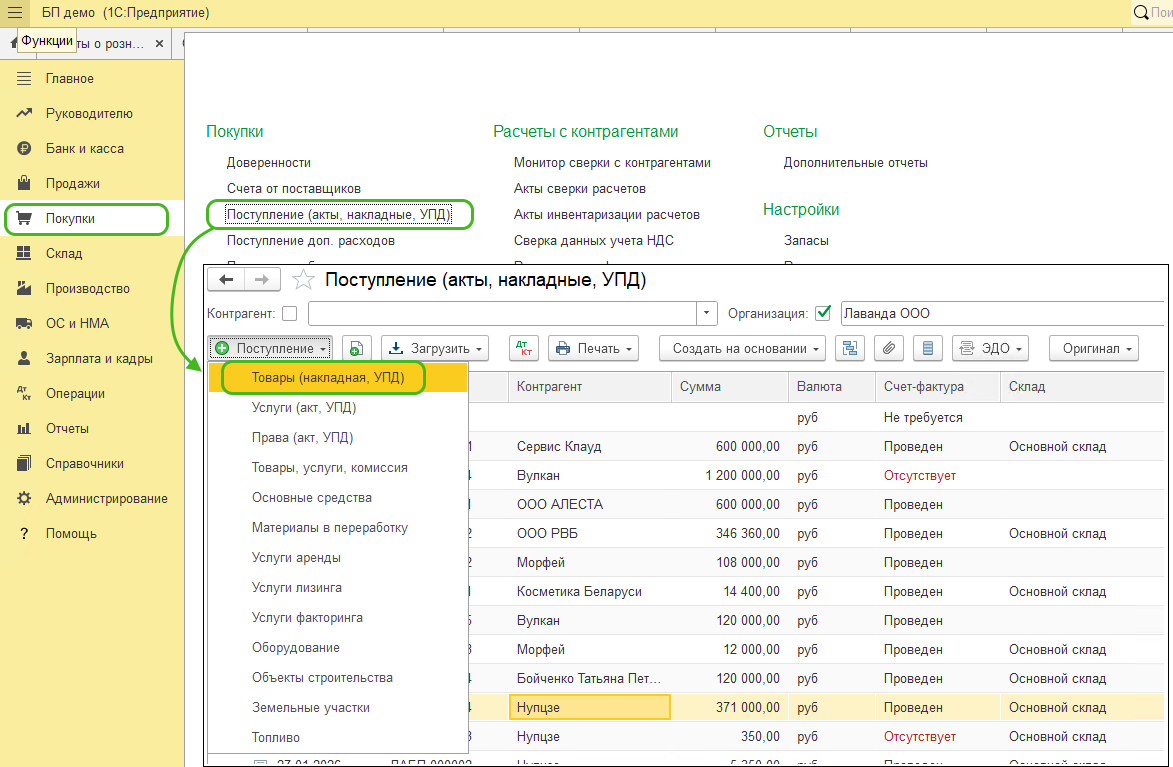Open the hamburger main menu icon
Viewport: 1173px width, 767px height.
point(14,13)
